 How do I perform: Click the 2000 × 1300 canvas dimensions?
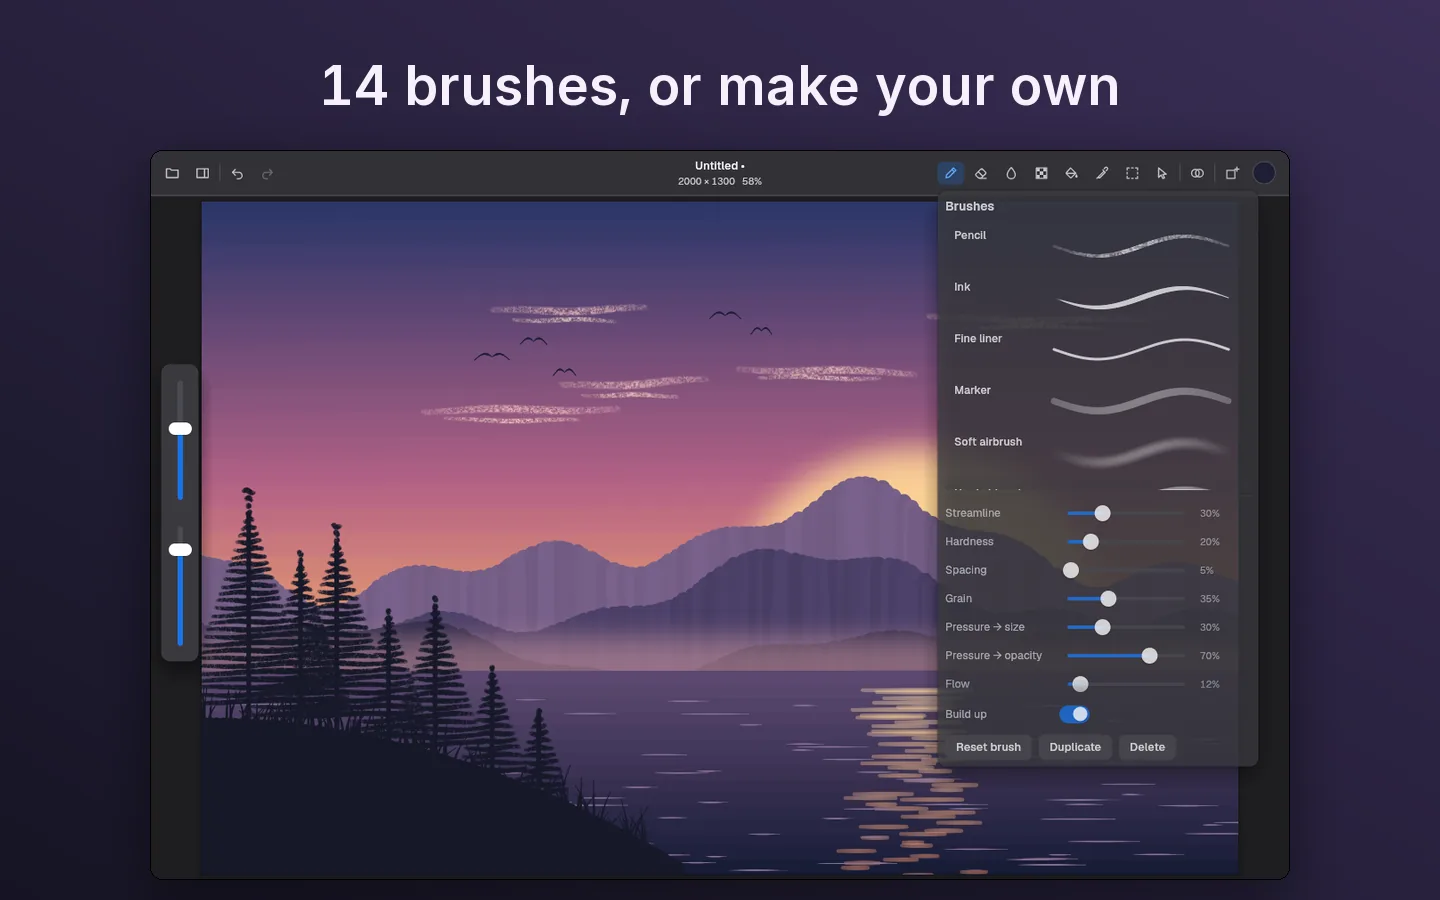pyautogui.click(x=706, y=182)
